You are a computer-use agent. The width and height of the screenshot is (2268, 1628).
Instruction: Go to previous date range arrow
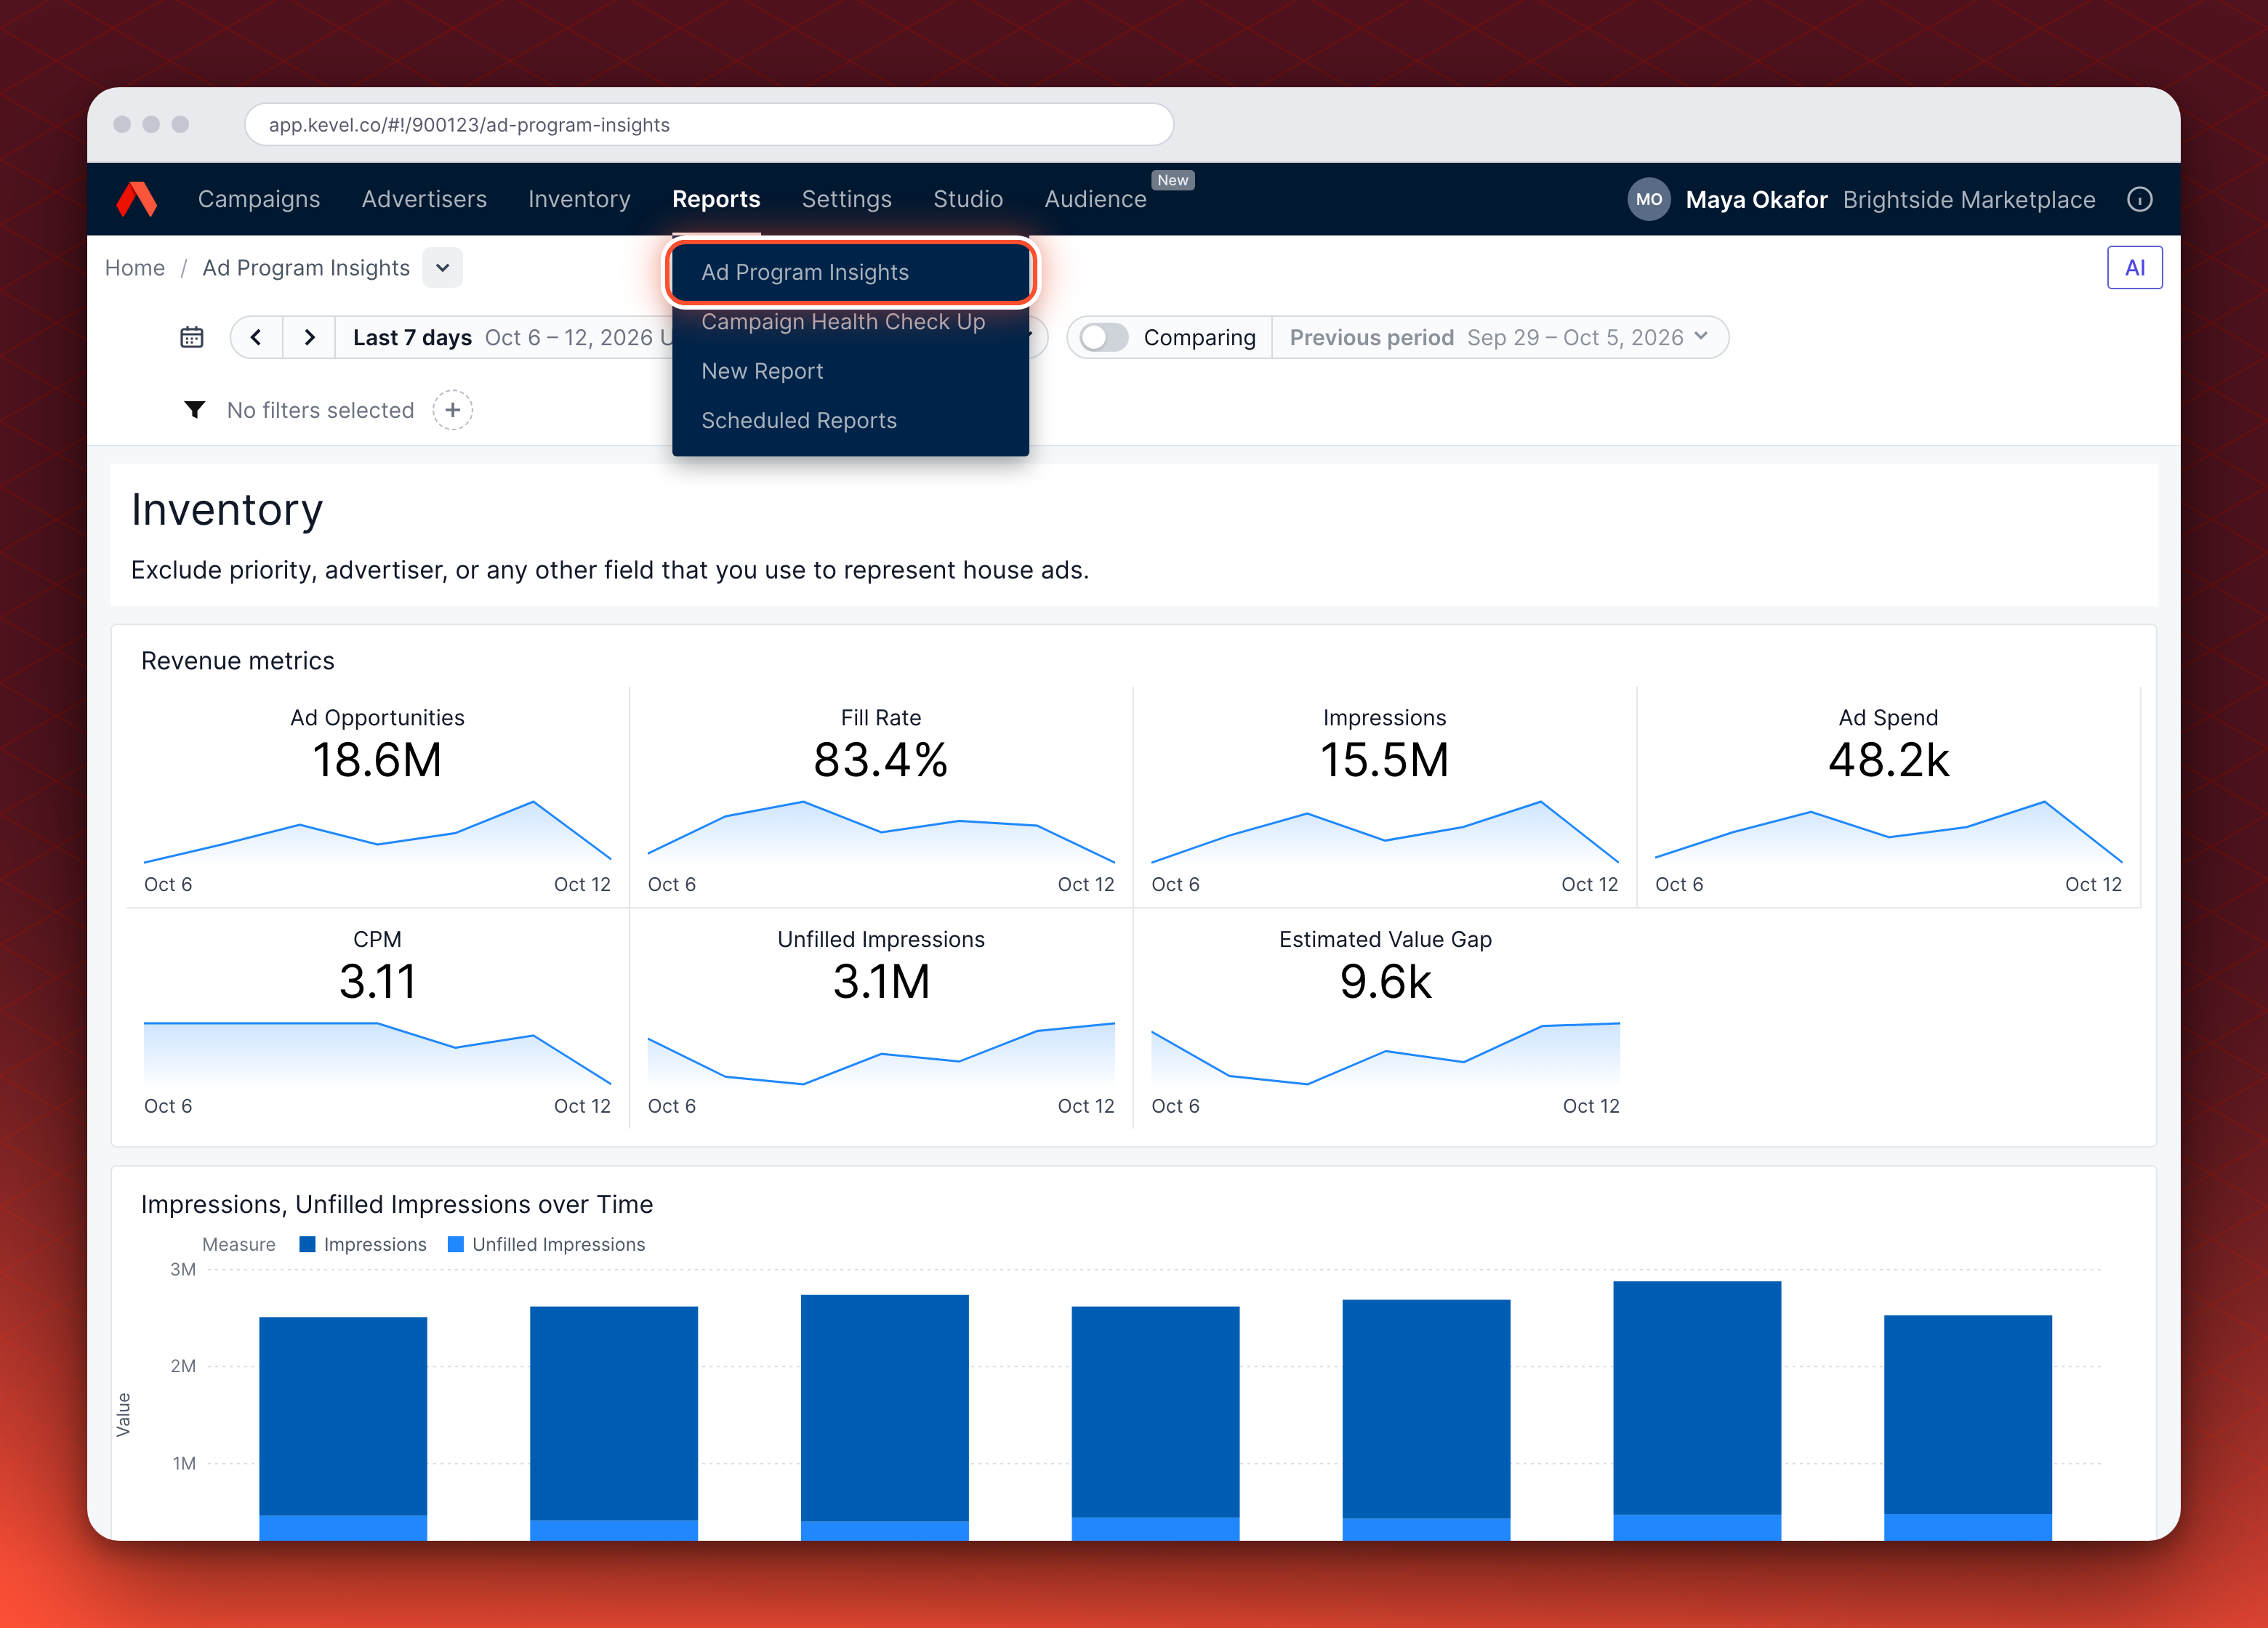[256, 337]
